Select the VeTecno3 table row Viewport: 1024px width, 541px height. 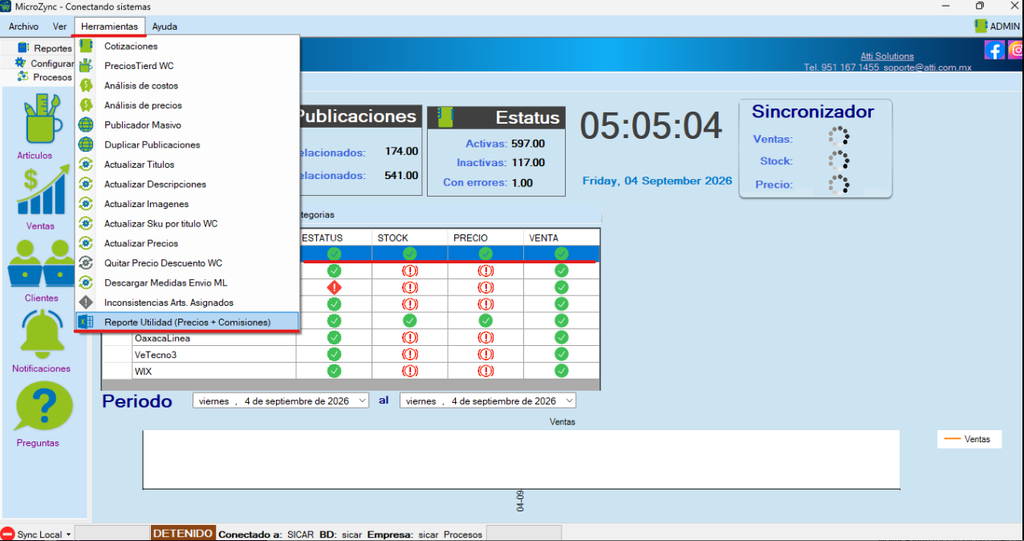coord(351,354)
